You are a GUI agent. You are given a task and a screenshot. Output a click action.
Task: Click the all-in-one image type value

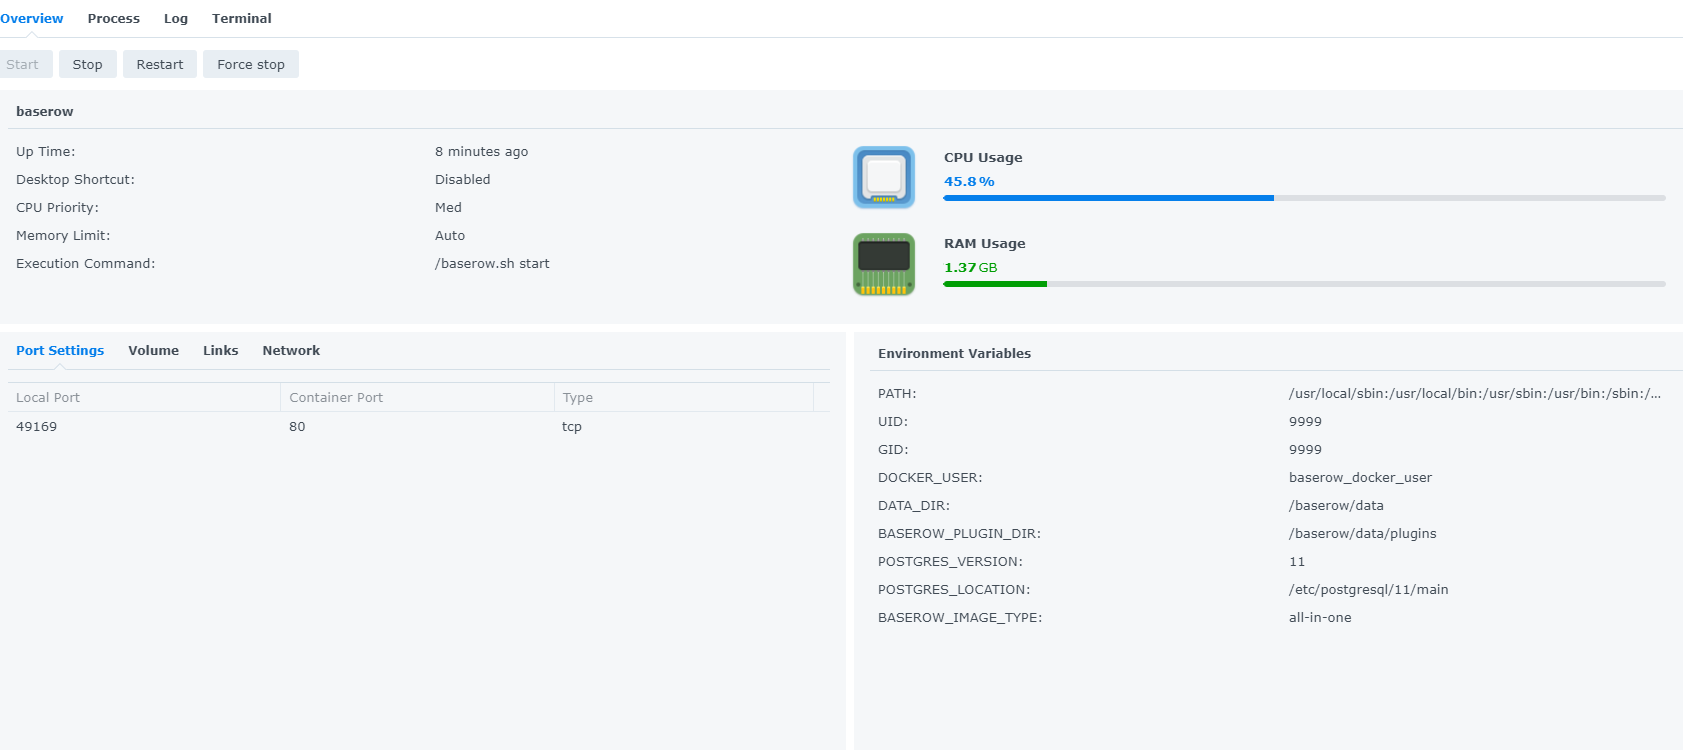coord(1320,617)
